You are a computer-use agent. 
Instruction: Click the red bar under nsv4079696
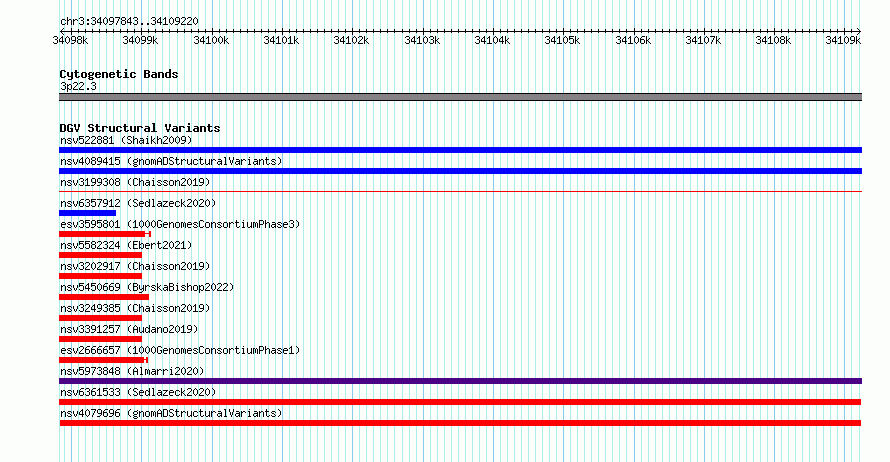[460, 423]
